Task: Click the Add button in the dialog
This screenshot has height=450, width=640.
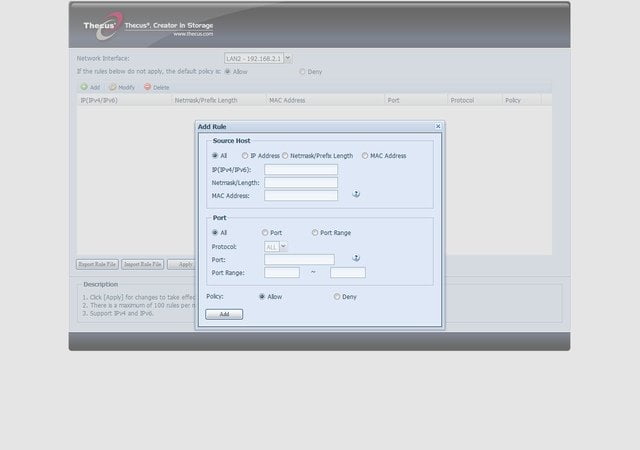Action: point(224,314)
